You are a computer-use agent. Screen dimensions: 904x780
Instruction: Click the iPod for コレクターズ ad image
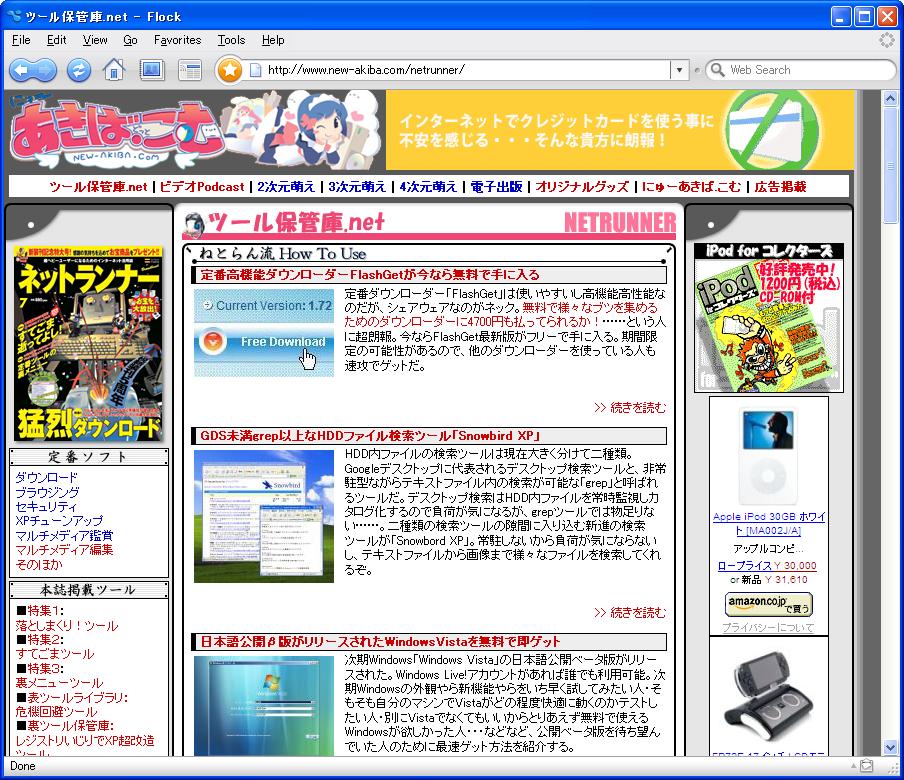769,318
